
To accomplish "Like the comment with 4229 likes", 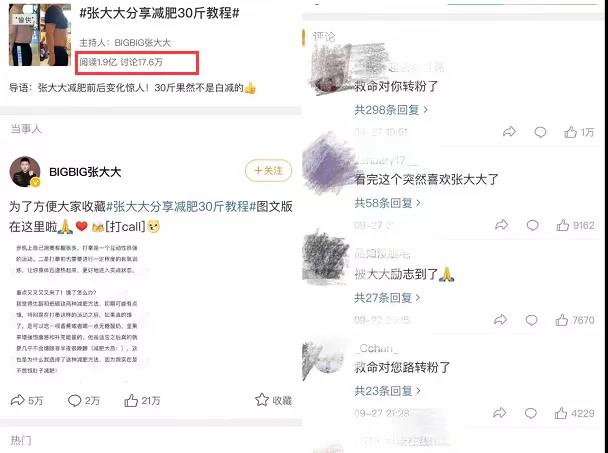I will [x=561, y=413].
